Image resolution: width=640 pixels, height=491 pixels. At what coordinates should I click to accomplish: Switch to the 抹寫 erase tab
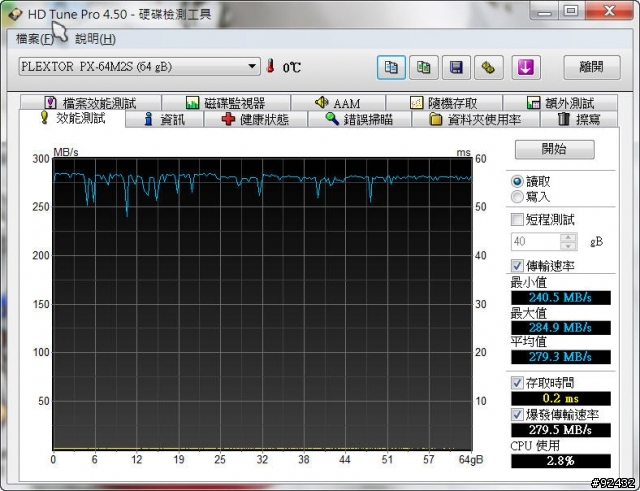pyautogui.click(x=579, y=120)
